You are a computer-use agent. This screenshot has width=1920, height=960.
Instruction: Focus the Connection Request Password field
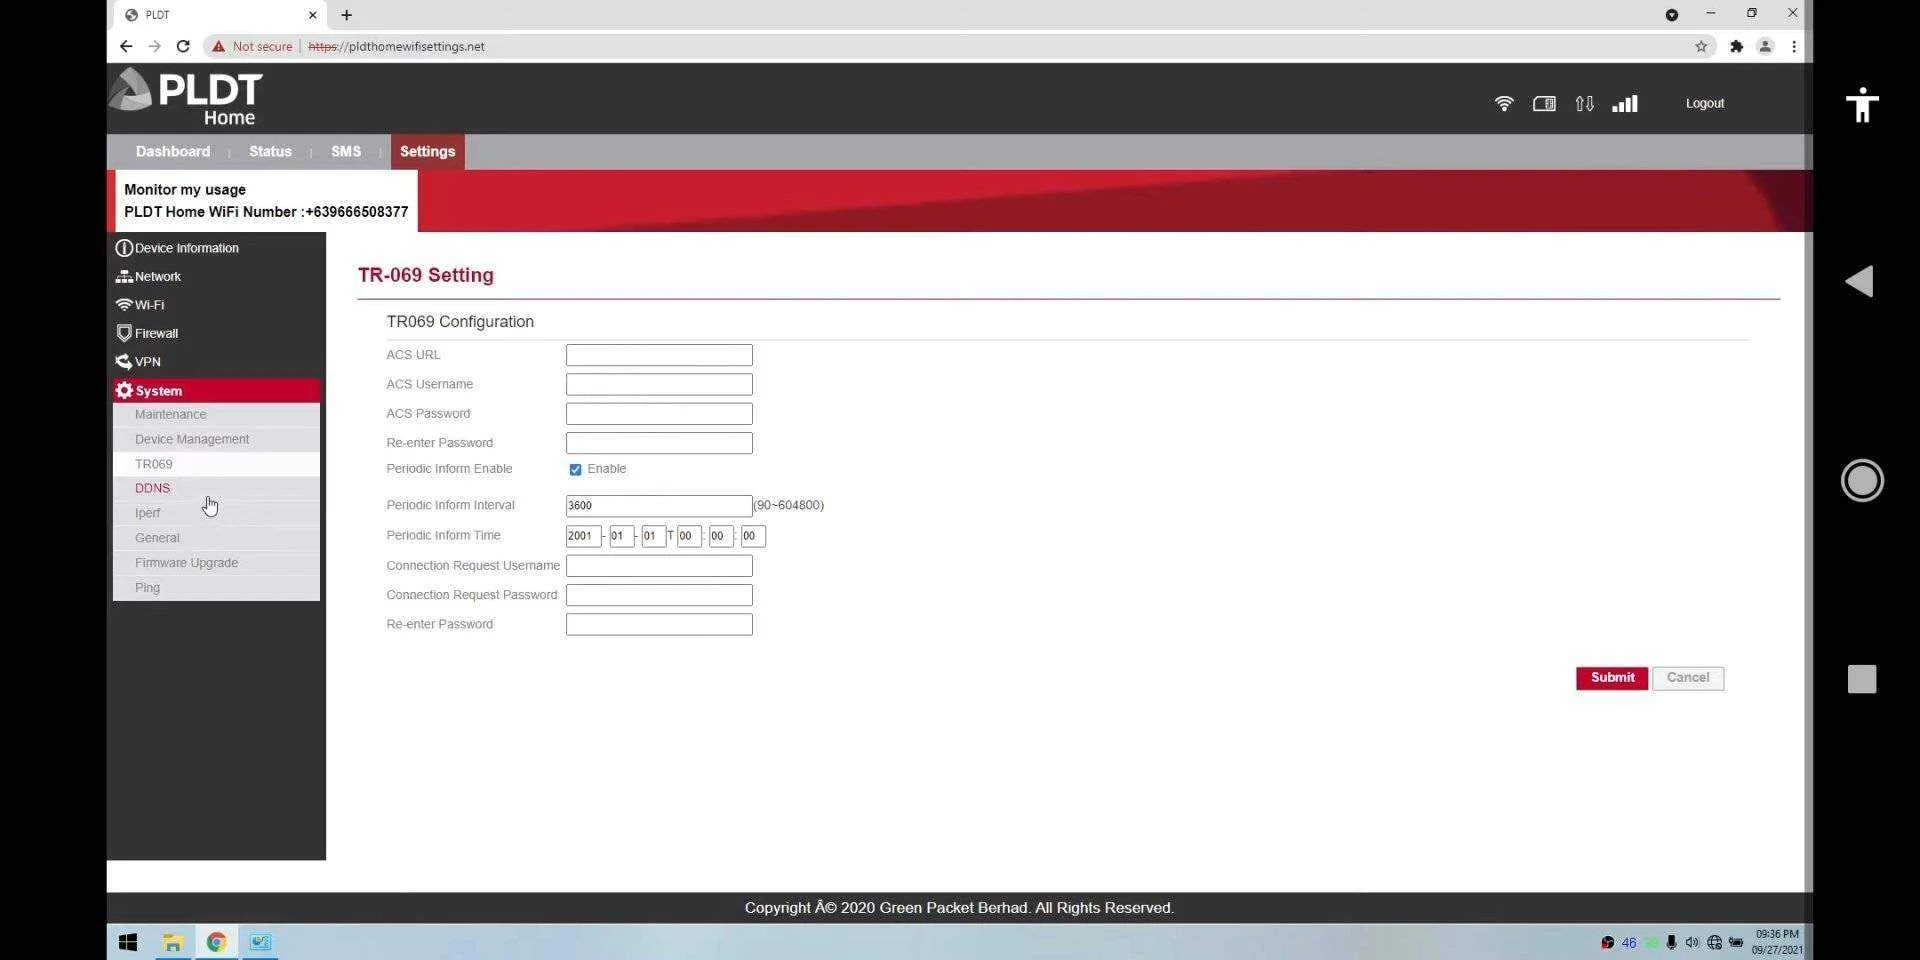click(659, 595)
